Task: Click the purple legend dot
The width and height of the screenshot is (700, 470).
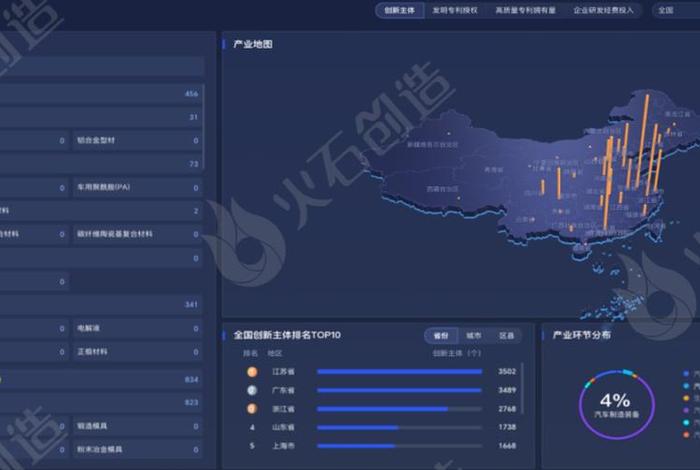Action: tap(686, 410)
